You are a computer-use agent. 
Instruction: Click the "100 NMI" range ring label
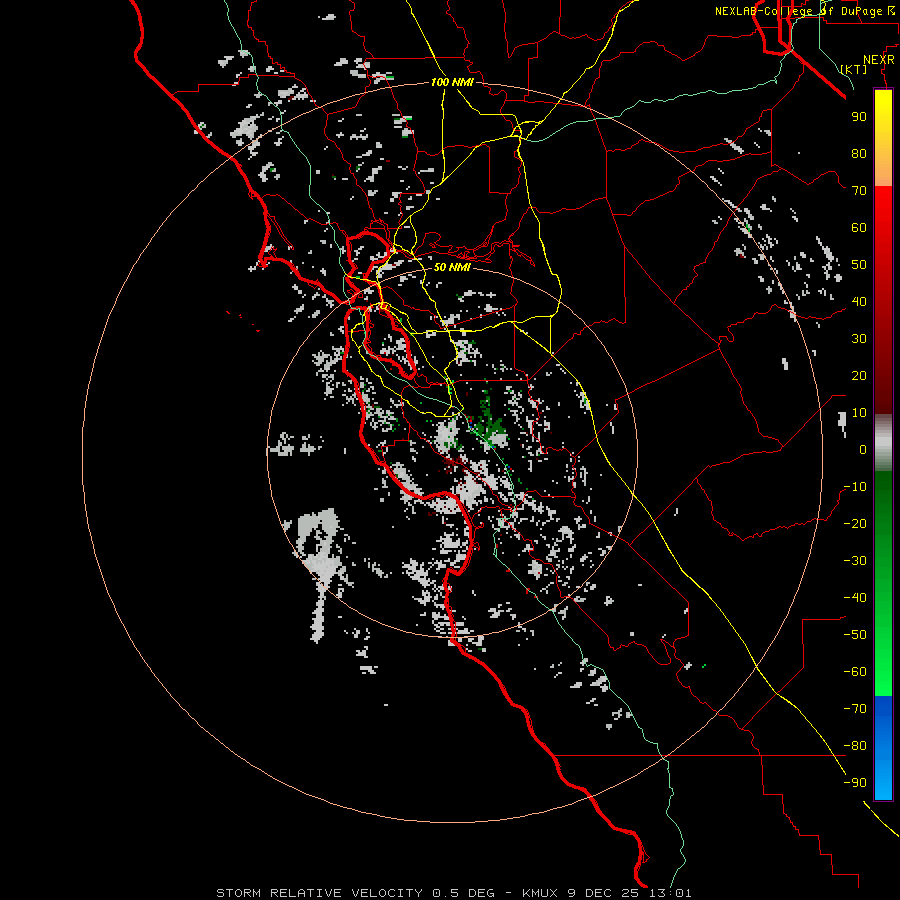click(452, 82)
